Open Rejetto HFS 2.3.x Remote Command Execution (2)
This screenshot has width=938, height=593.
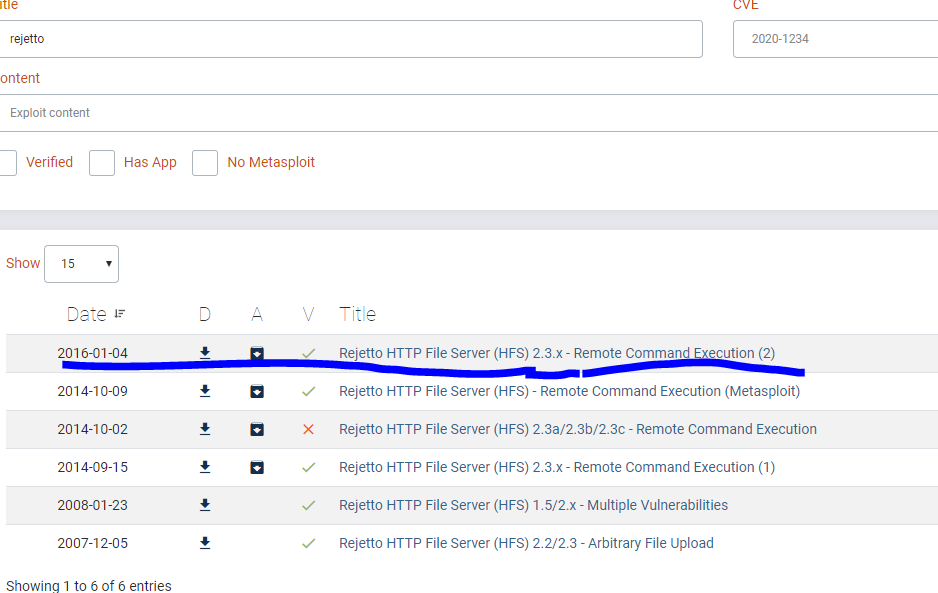tap(556, 353)
